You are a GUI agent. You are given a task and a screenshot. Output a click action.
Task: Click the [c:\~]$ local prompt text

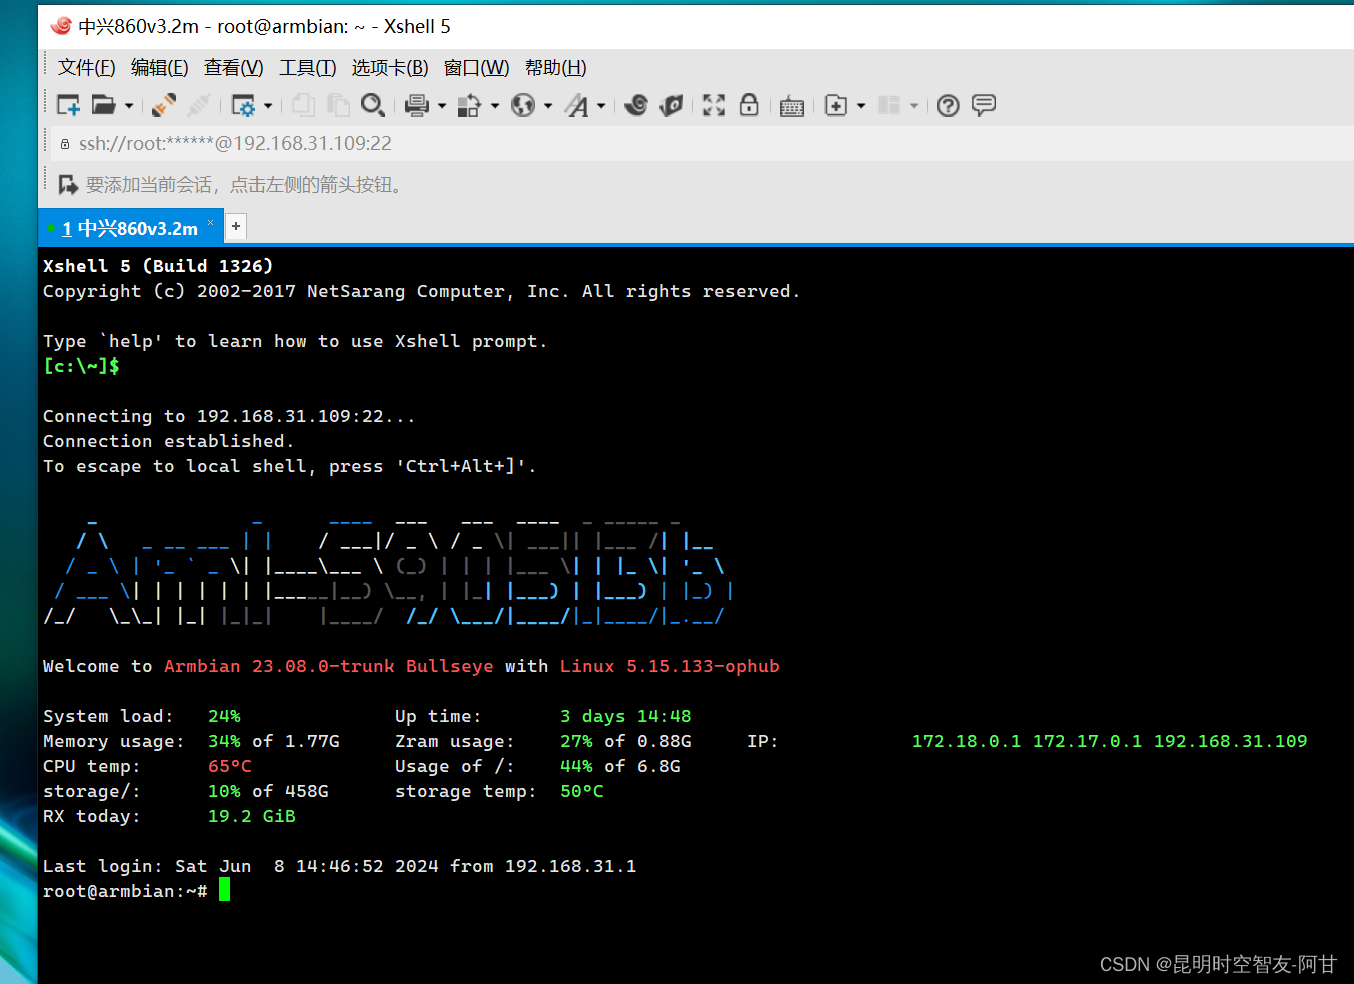coord(81,366)
